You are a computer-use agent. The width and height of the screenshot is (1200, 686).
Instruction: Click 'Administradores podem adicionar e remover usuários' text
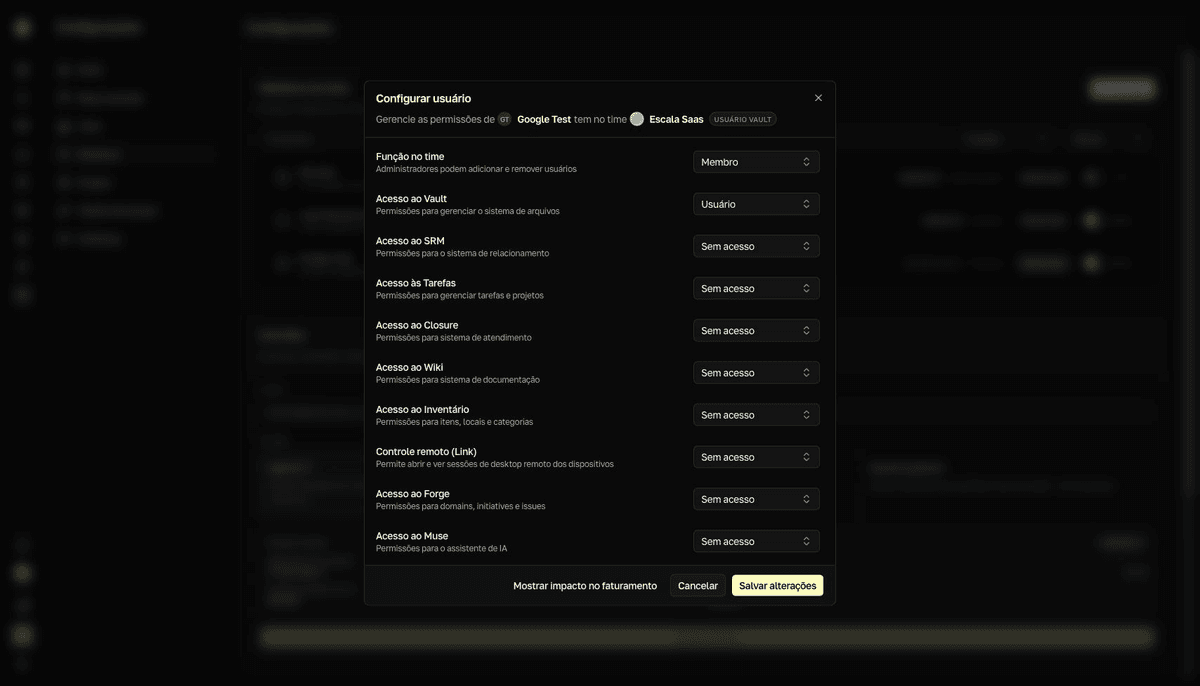coord(476,169)
